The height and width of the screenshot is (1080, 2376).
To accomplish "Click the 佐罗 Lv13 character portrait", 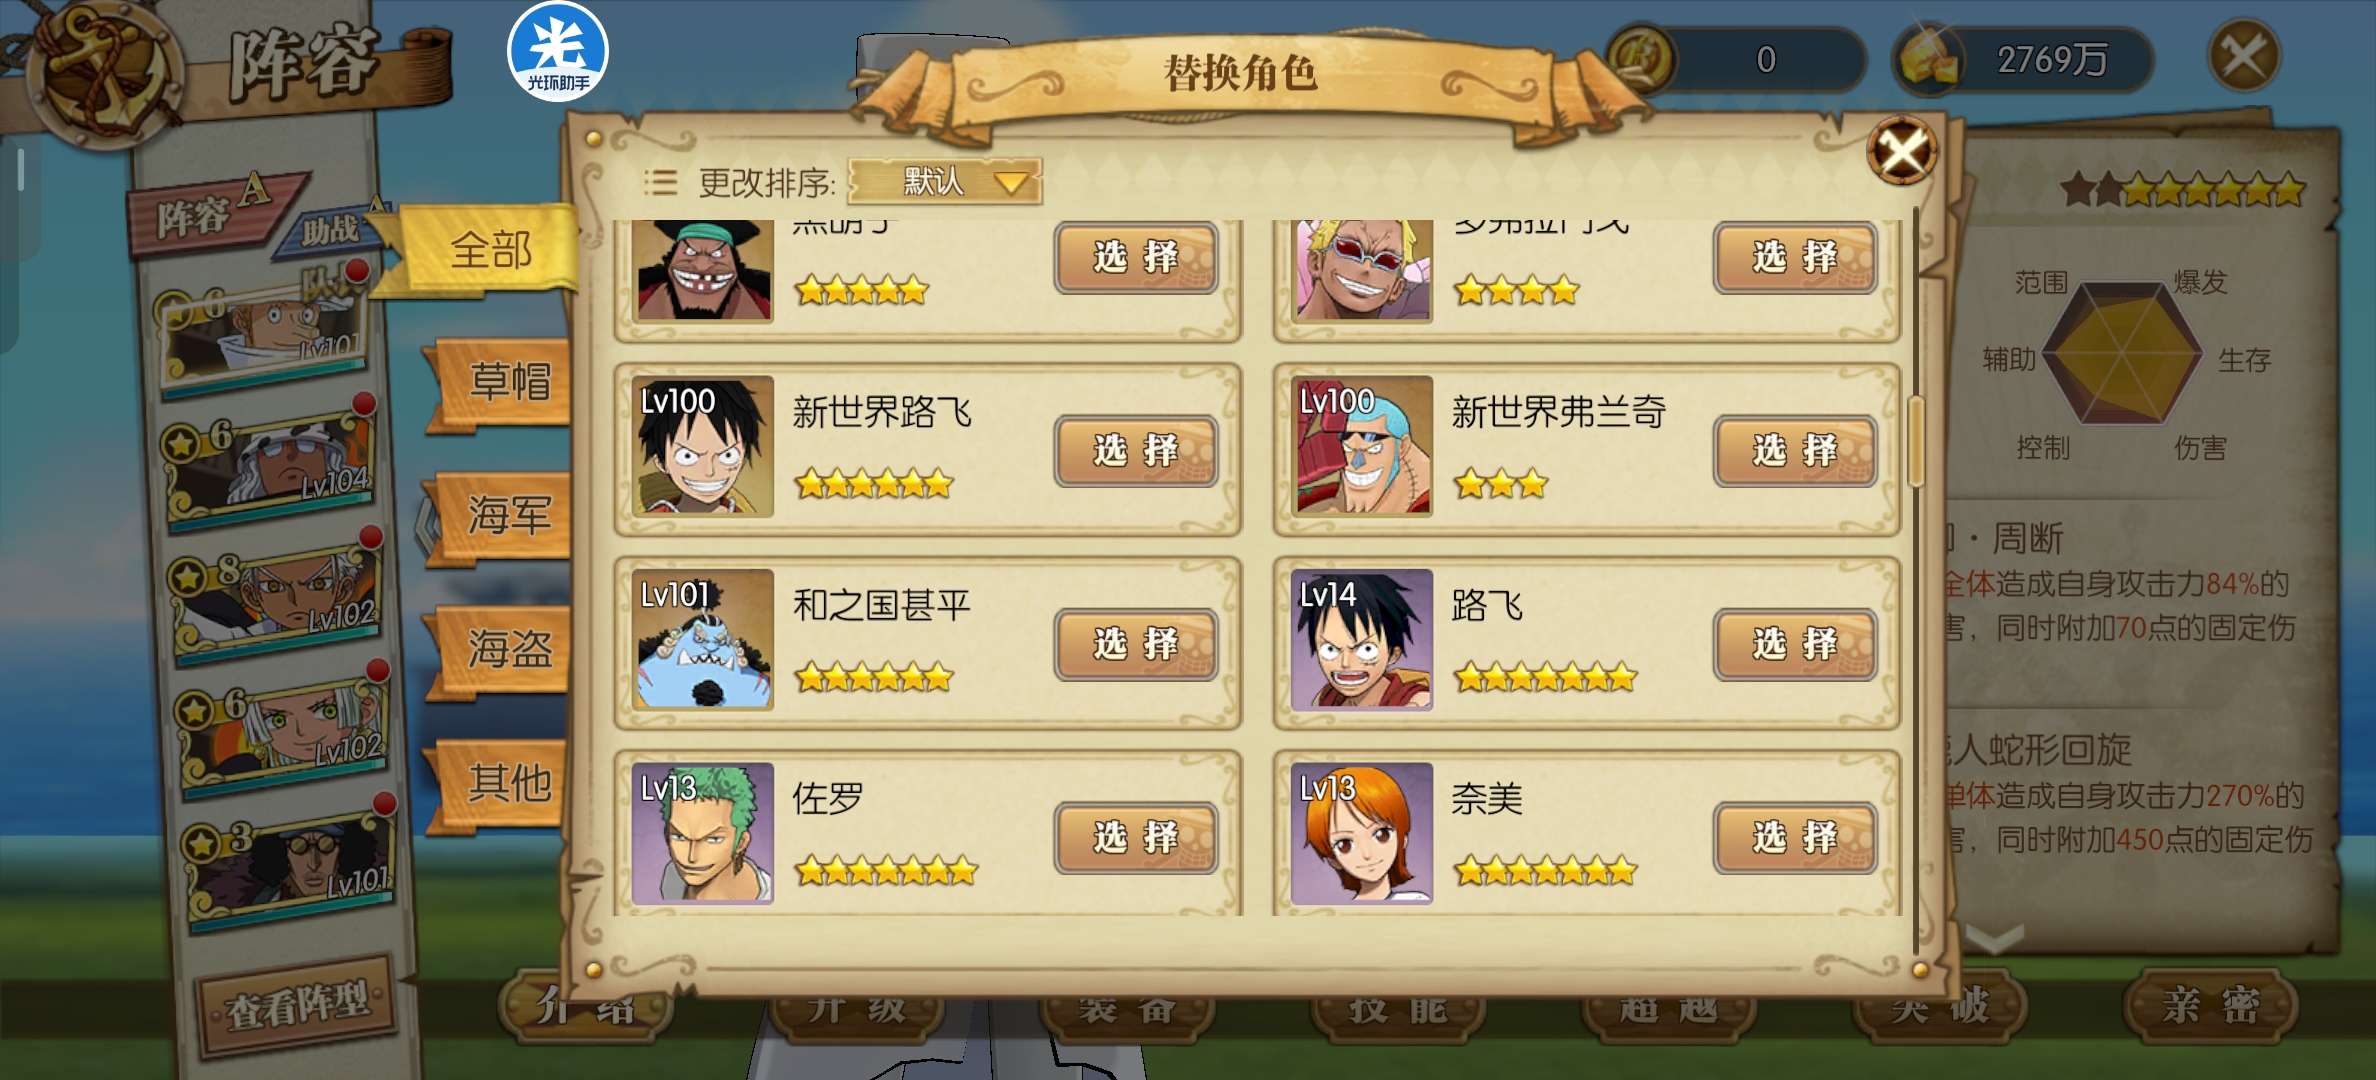I will click(x=702, y=833).
